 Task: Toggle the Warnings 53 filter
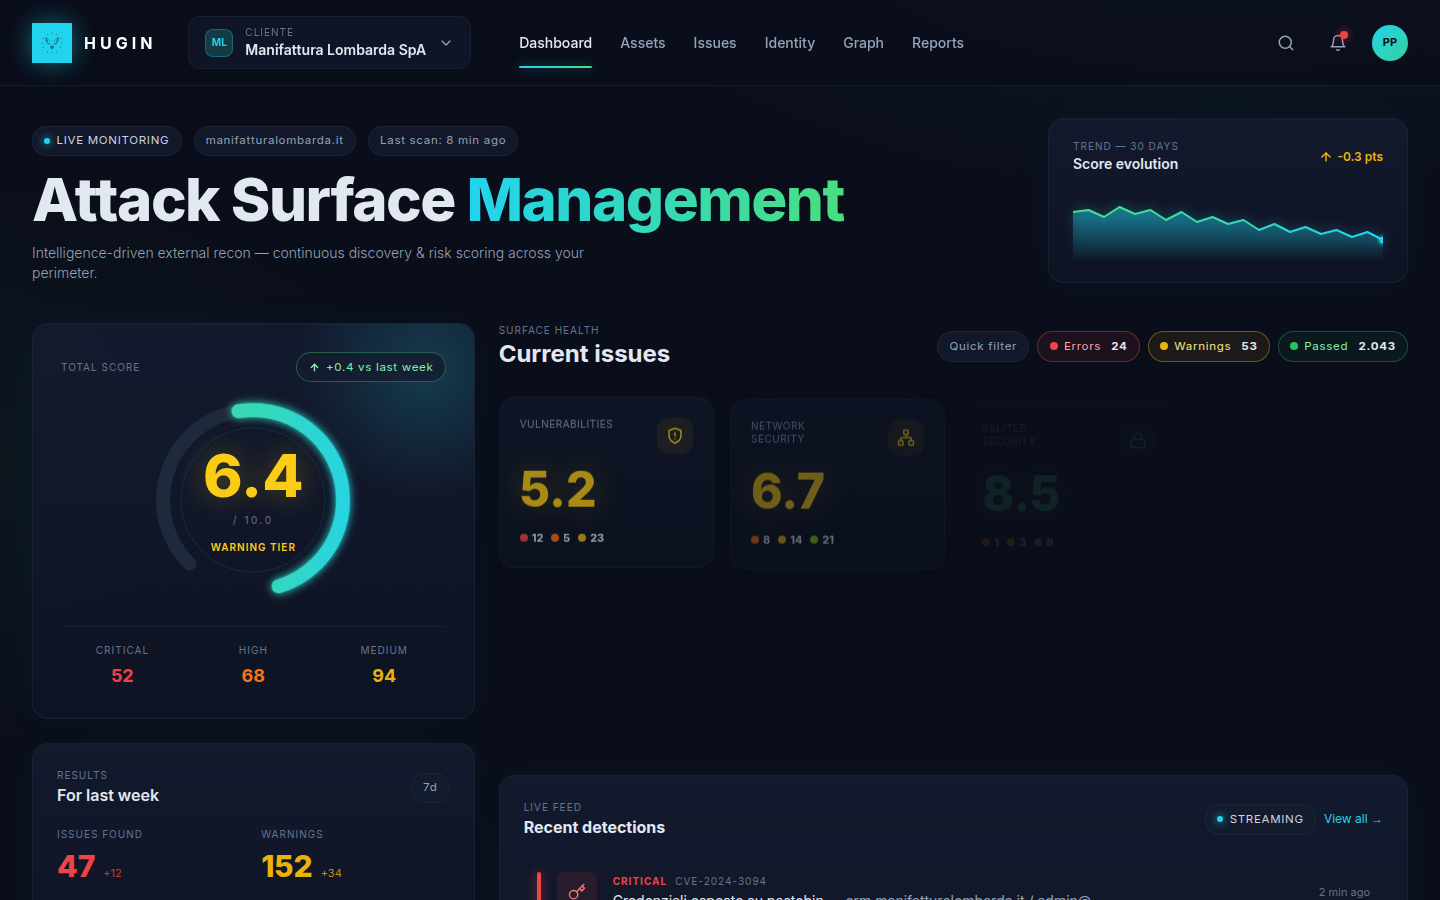pyautogui.click(x=1209, y=346)
